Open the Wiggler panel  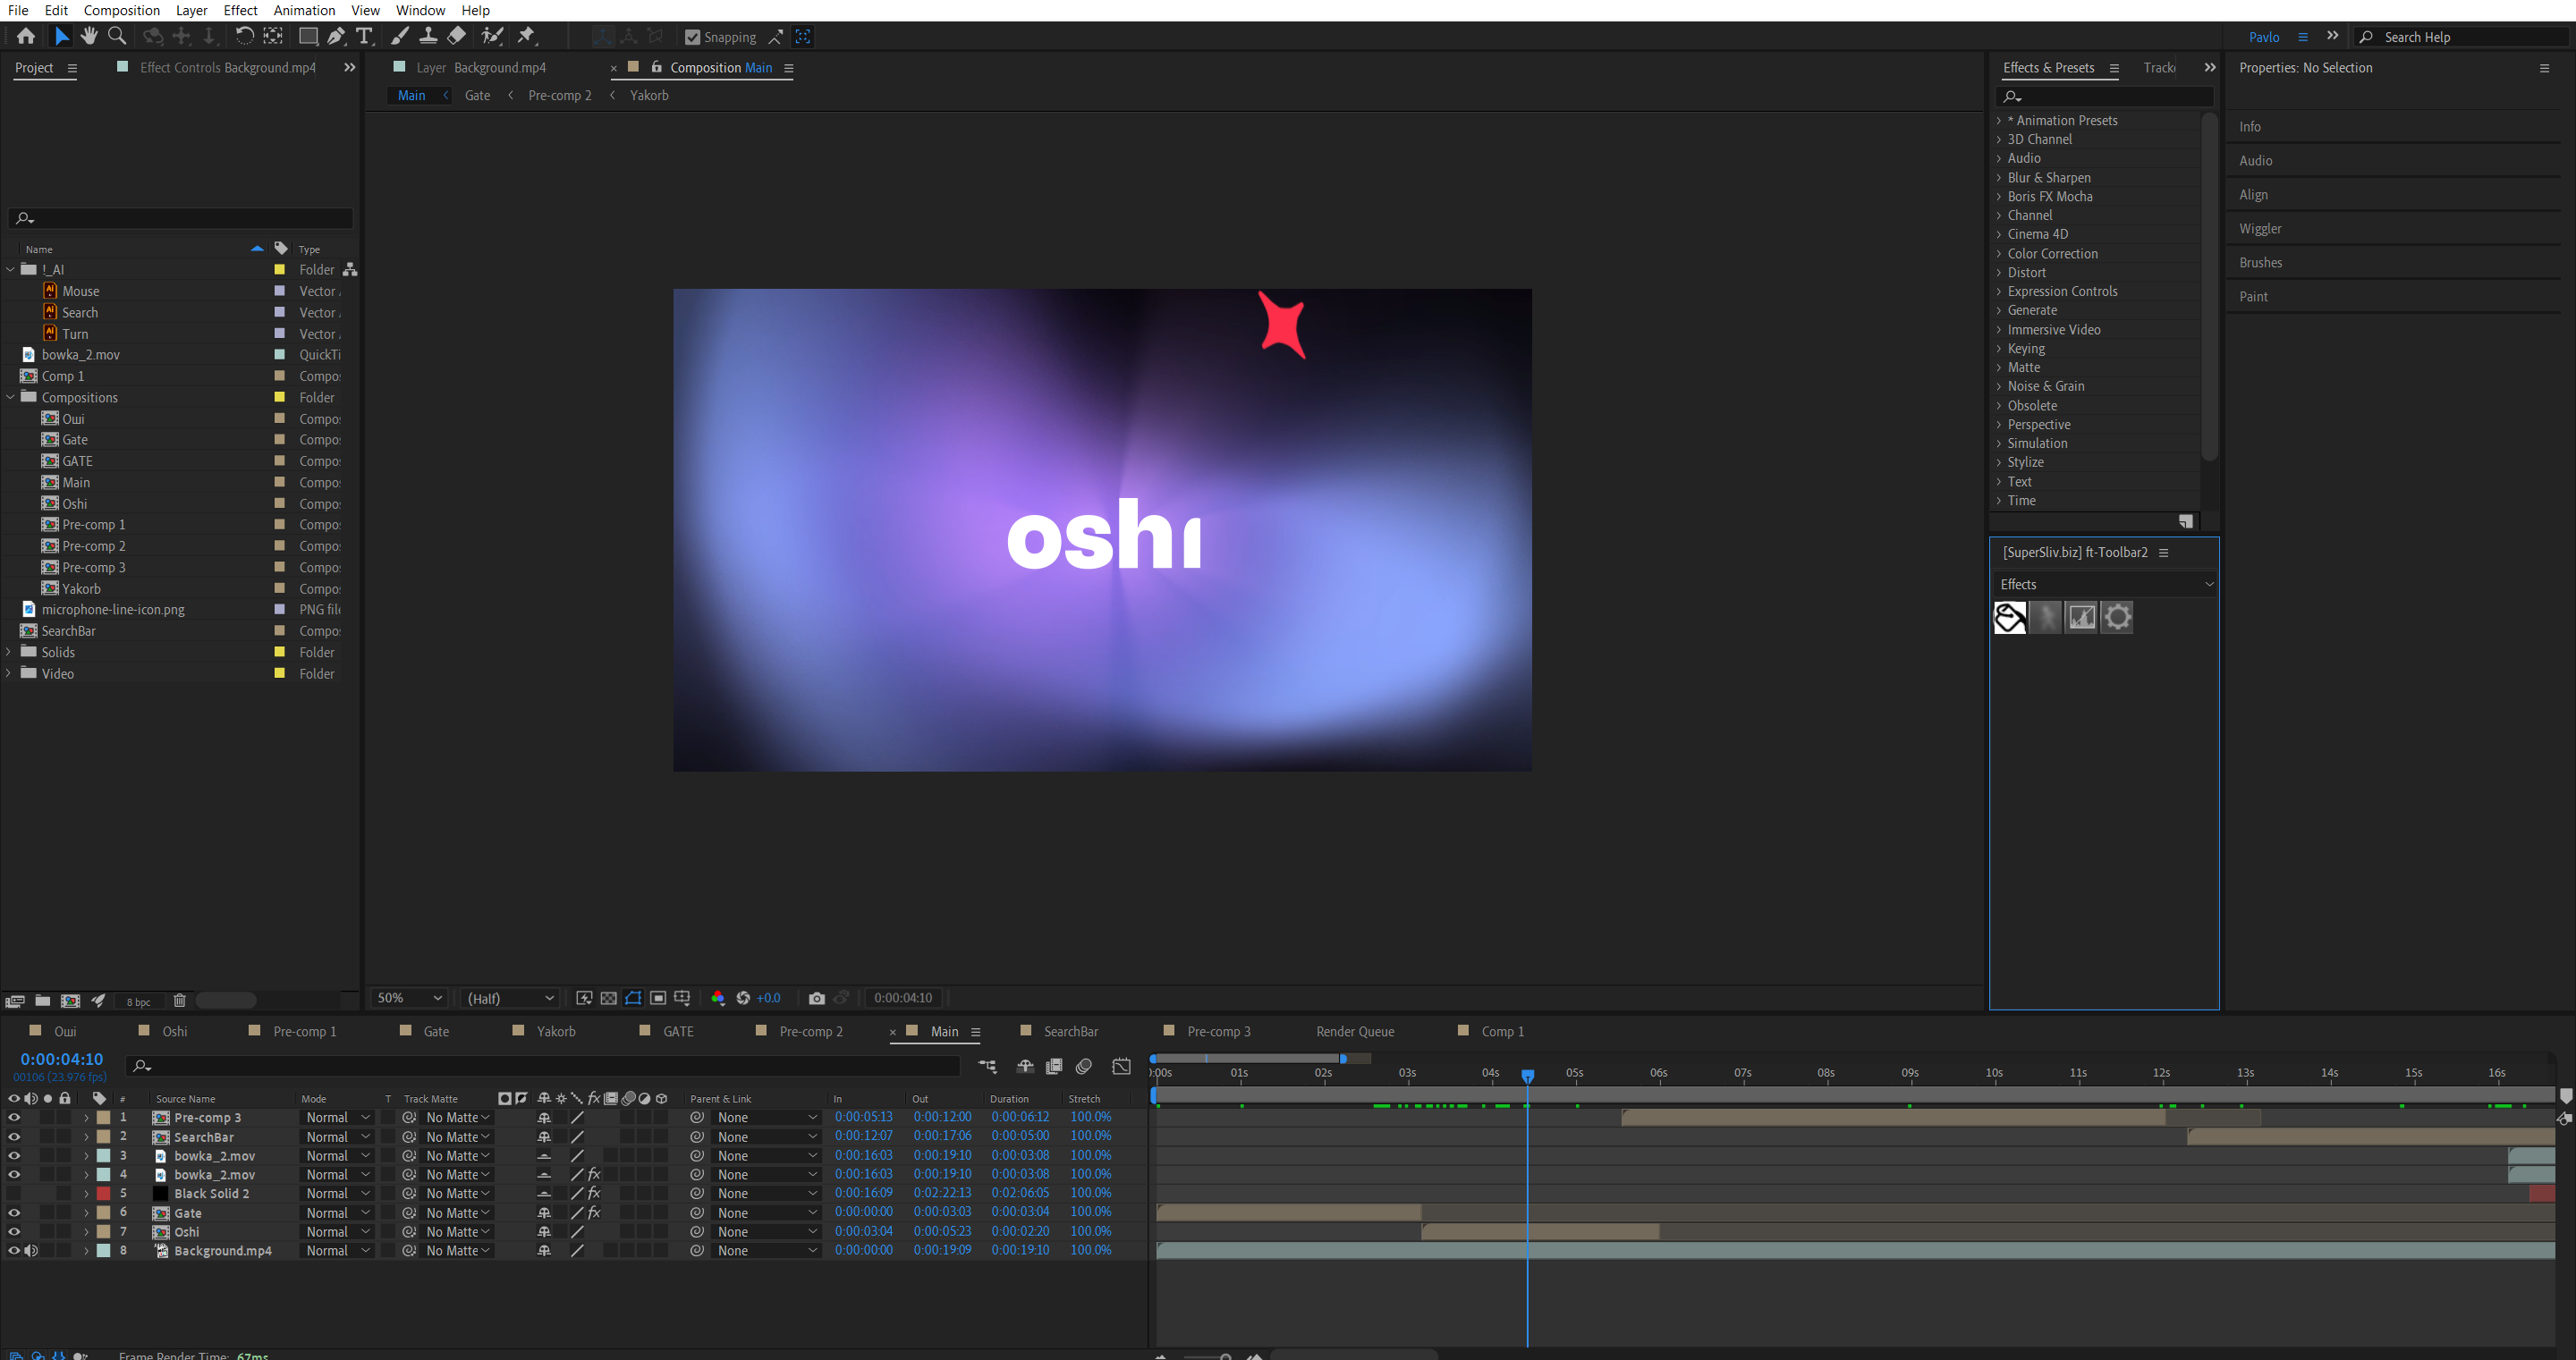point(2260,229)
